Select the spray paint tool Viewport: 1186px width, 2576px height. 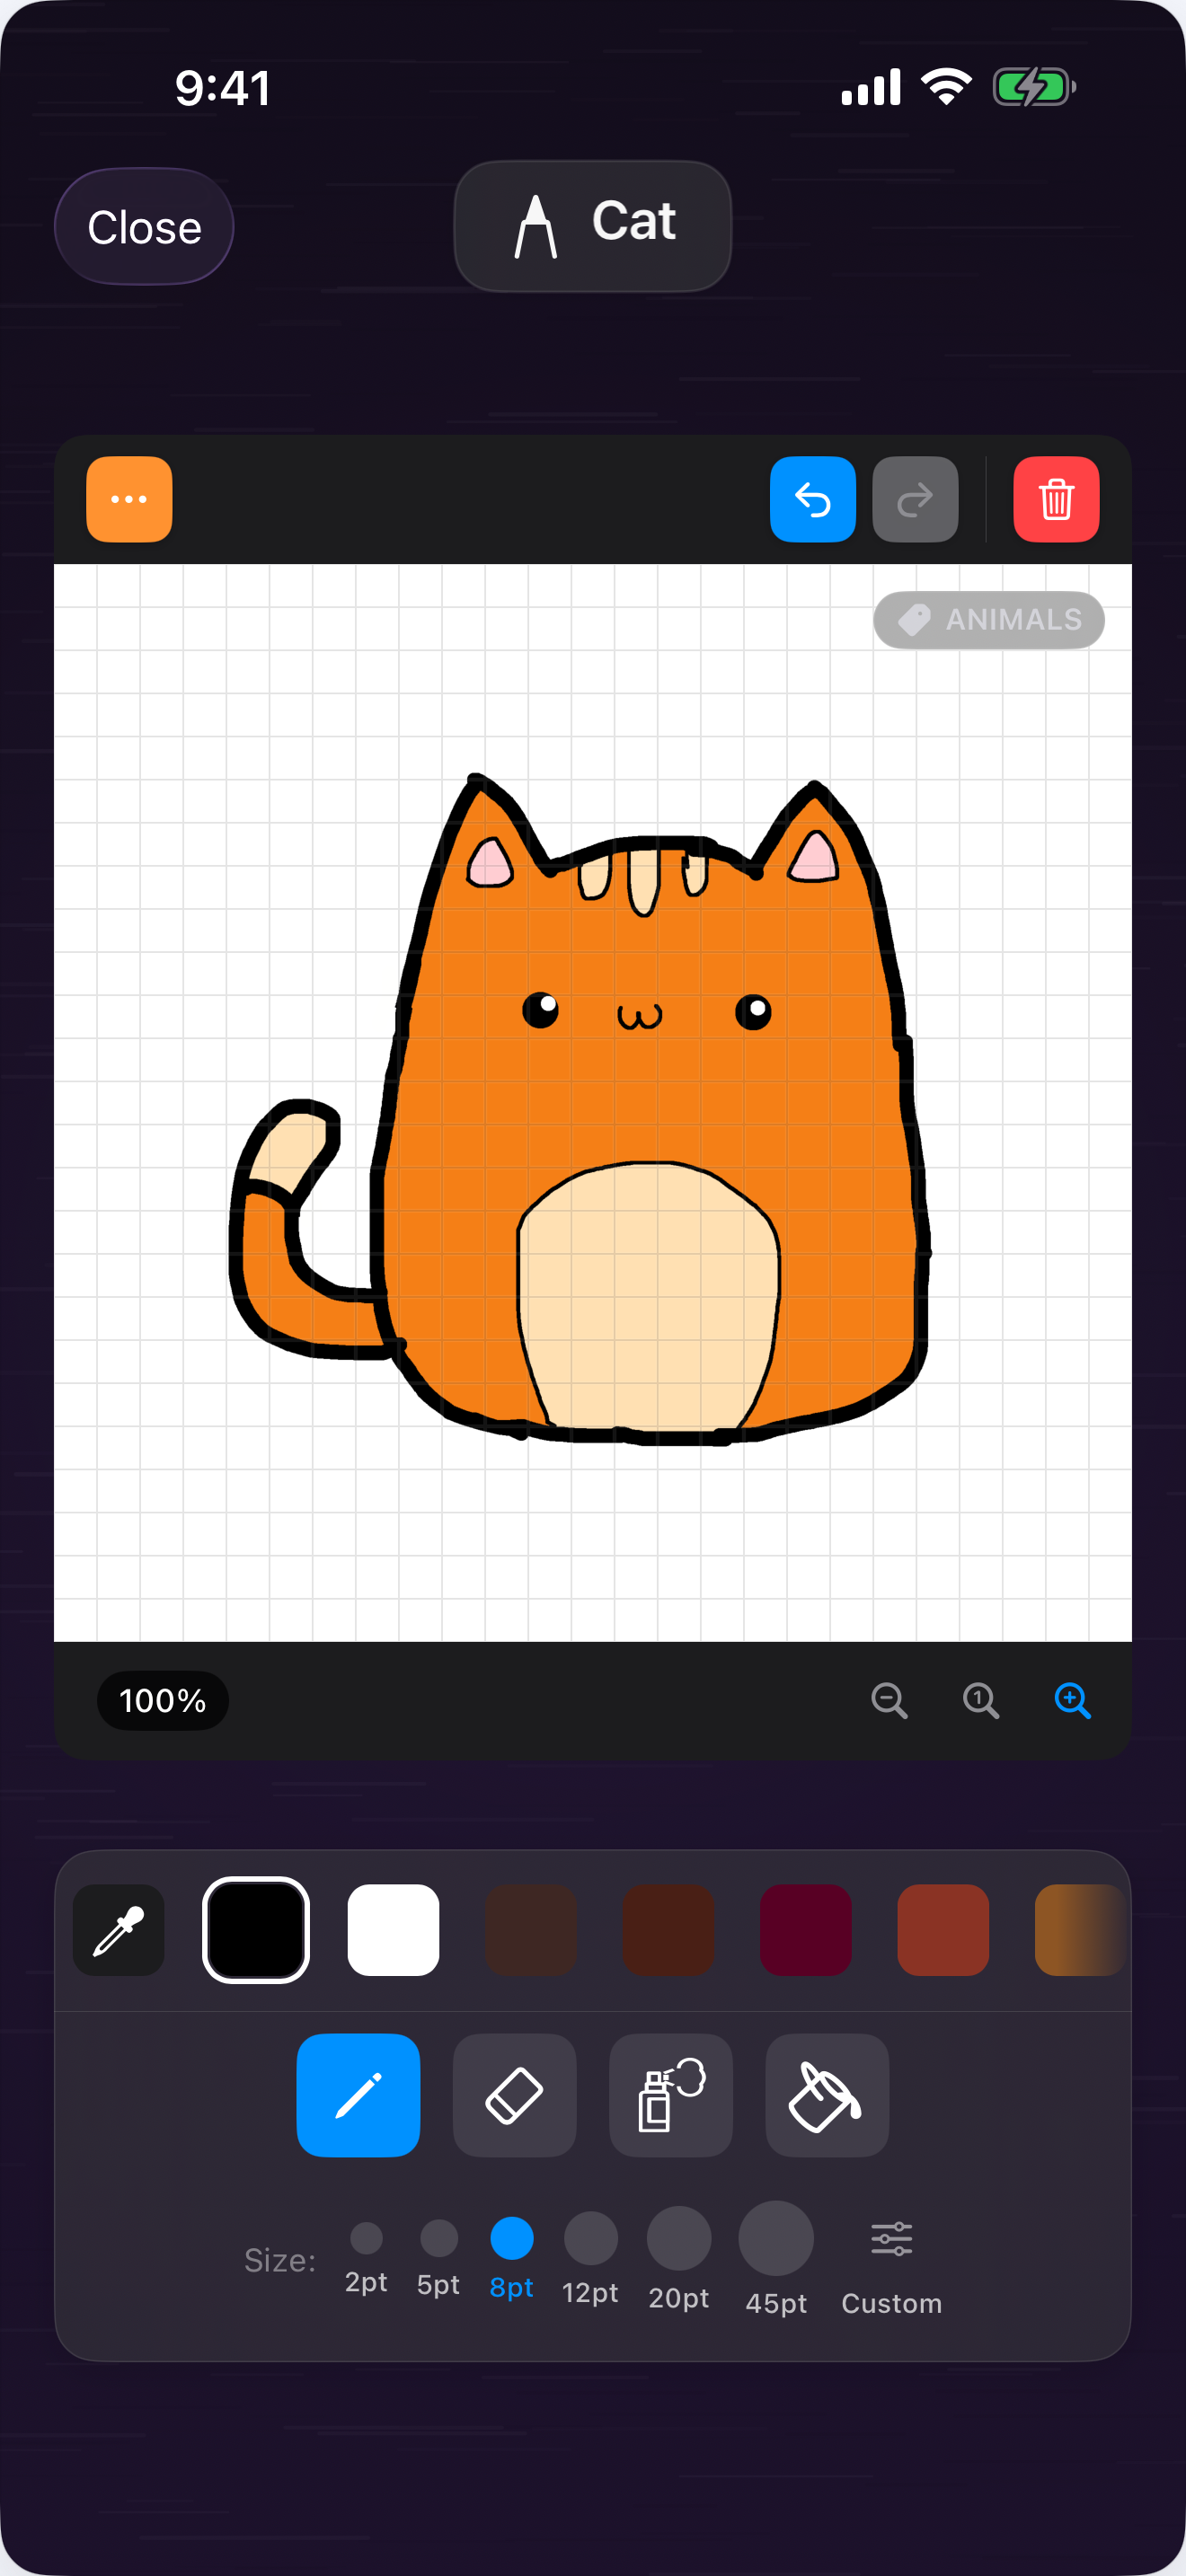(671, 2095)
